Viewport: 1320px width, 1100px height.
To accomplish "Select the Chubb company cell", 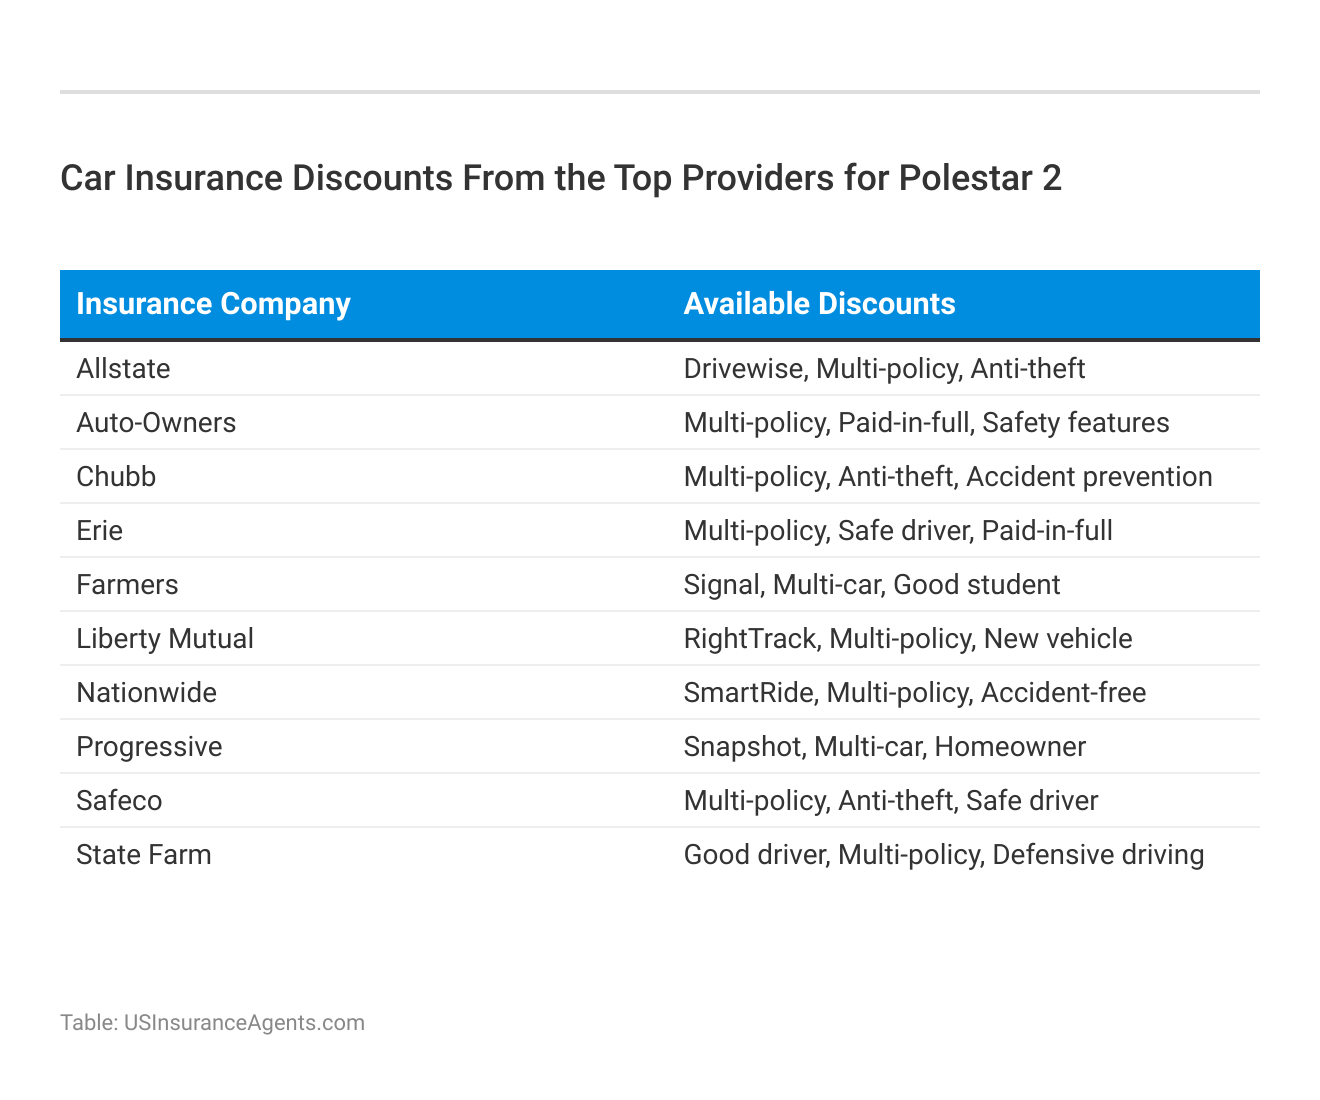I will [x=116, y=477].
